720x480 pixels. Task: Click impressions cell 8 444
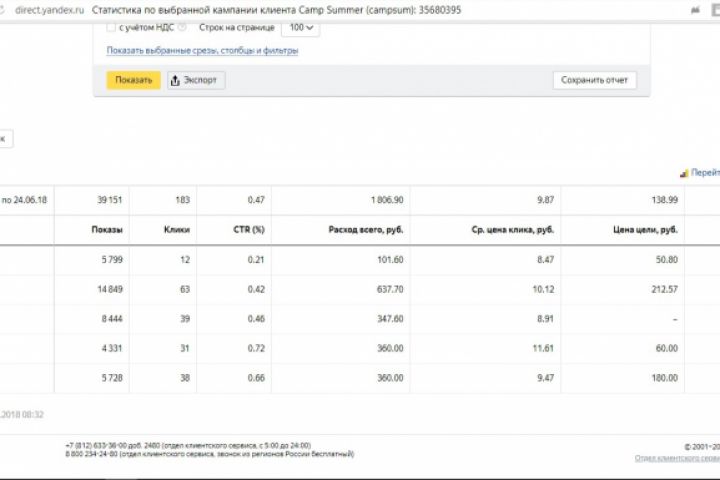pos(112,319)
